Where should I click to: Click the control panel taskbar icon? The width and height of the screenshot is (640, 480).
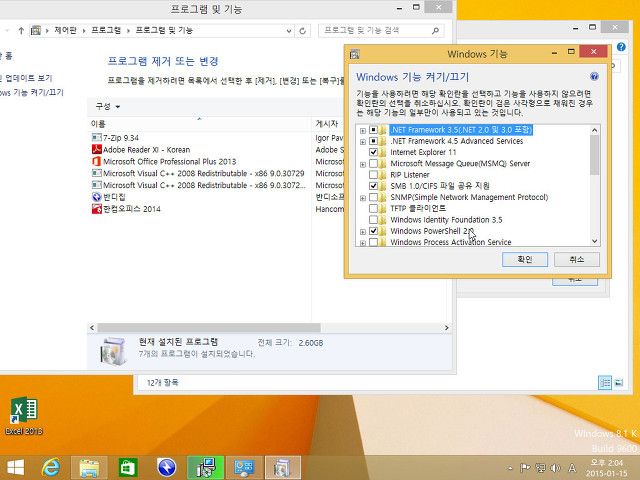pyautogui.click(x=244, y=467)
